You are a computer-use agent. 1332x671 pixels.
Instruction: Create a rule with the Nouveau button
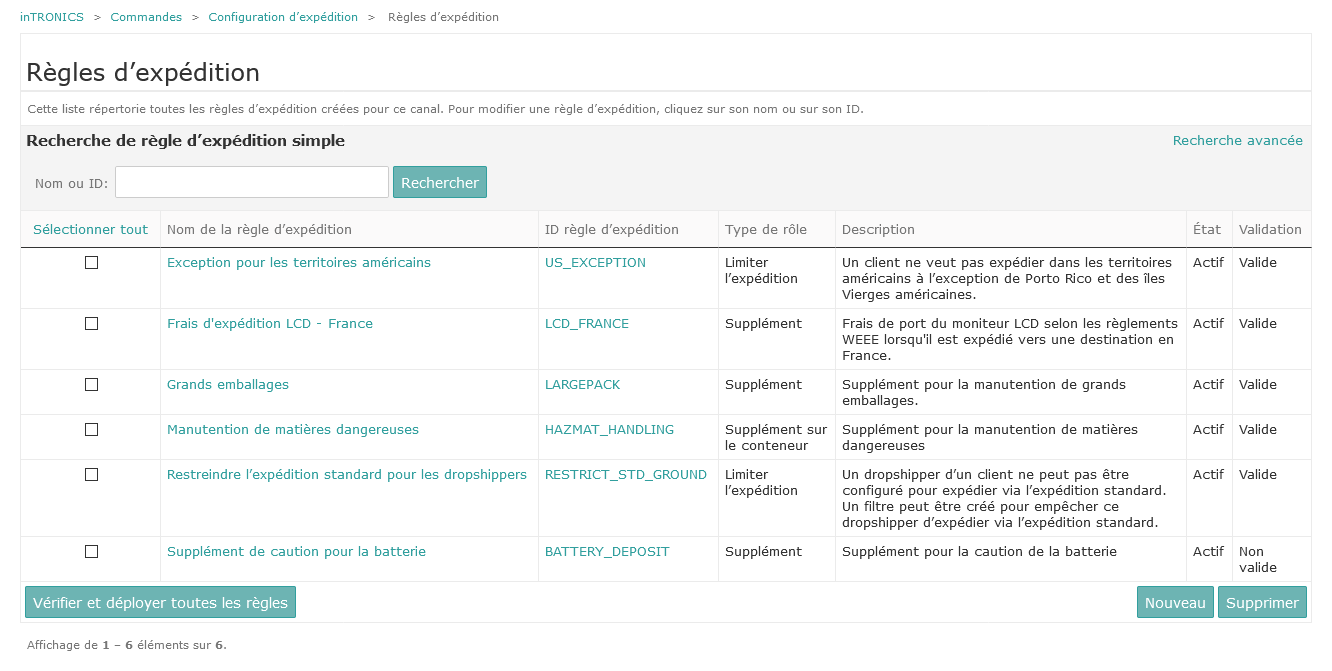(x=1175, y=603)
